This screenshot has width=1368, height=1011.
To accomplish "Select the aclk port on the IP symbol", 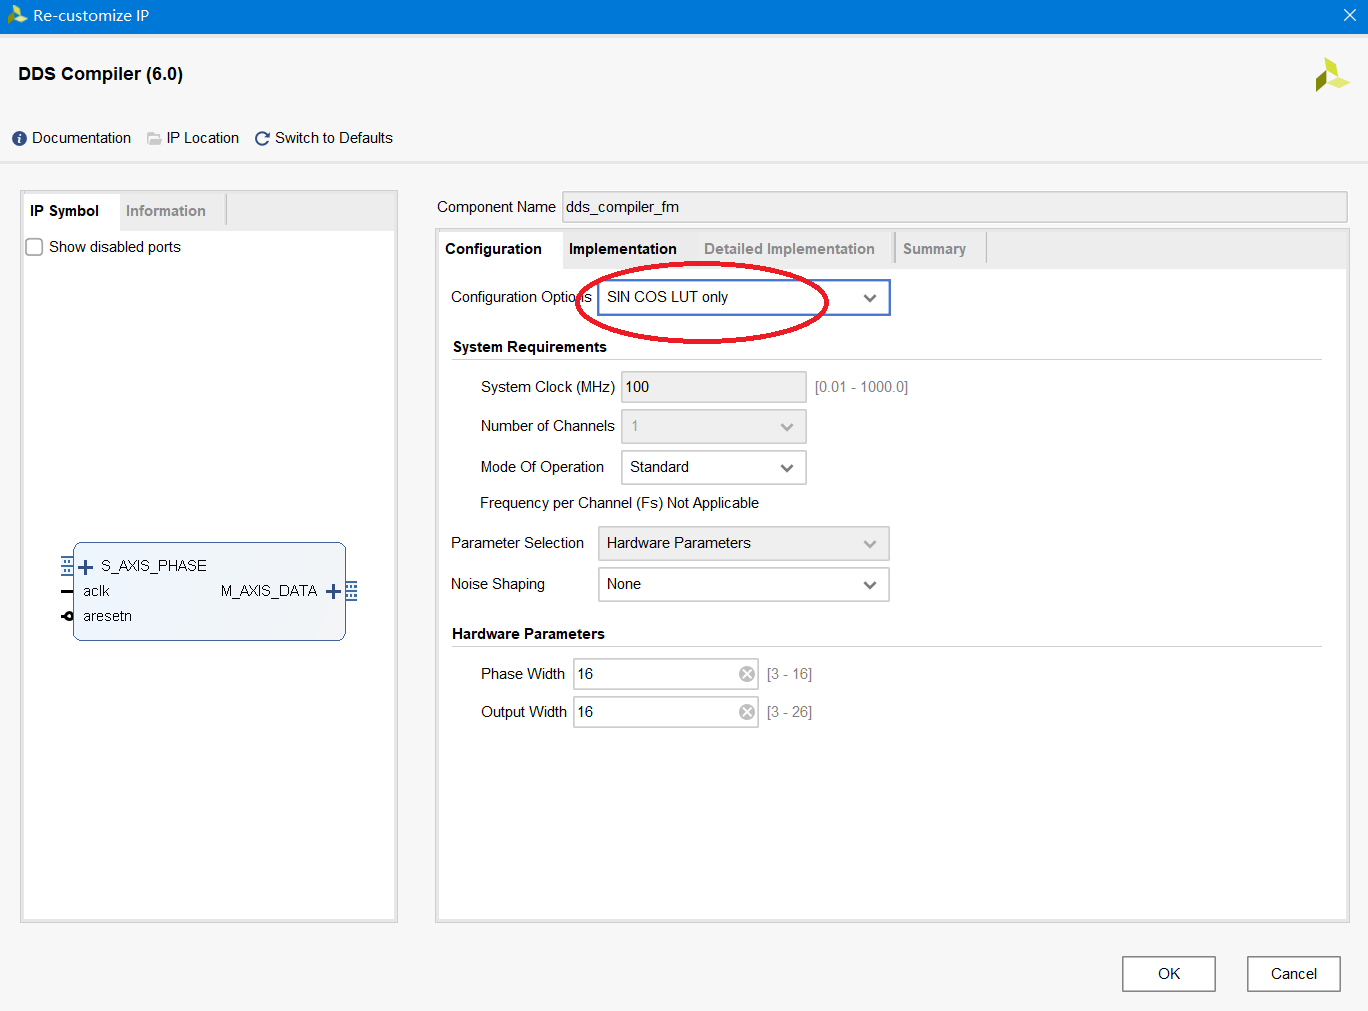I will [x=96, y=591].
